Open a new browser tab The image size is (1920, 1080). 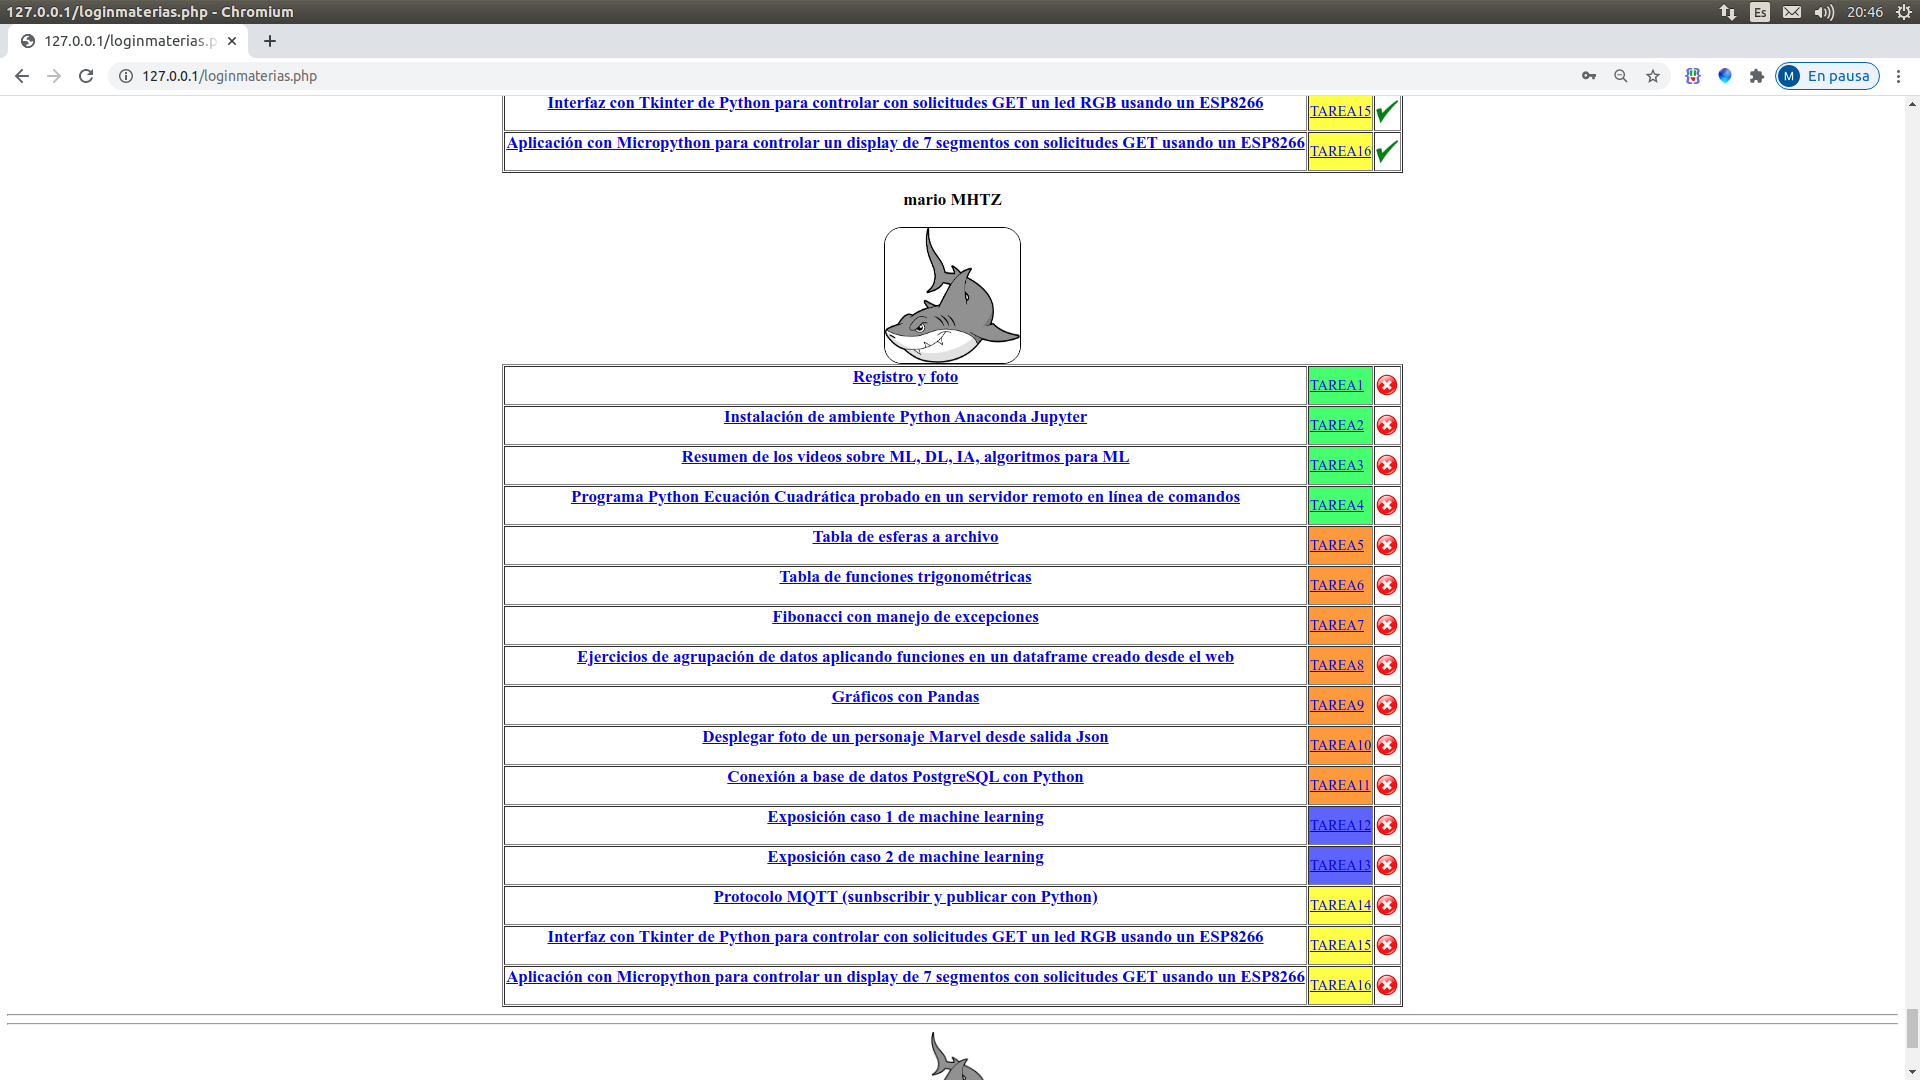(x=270, y=41)
